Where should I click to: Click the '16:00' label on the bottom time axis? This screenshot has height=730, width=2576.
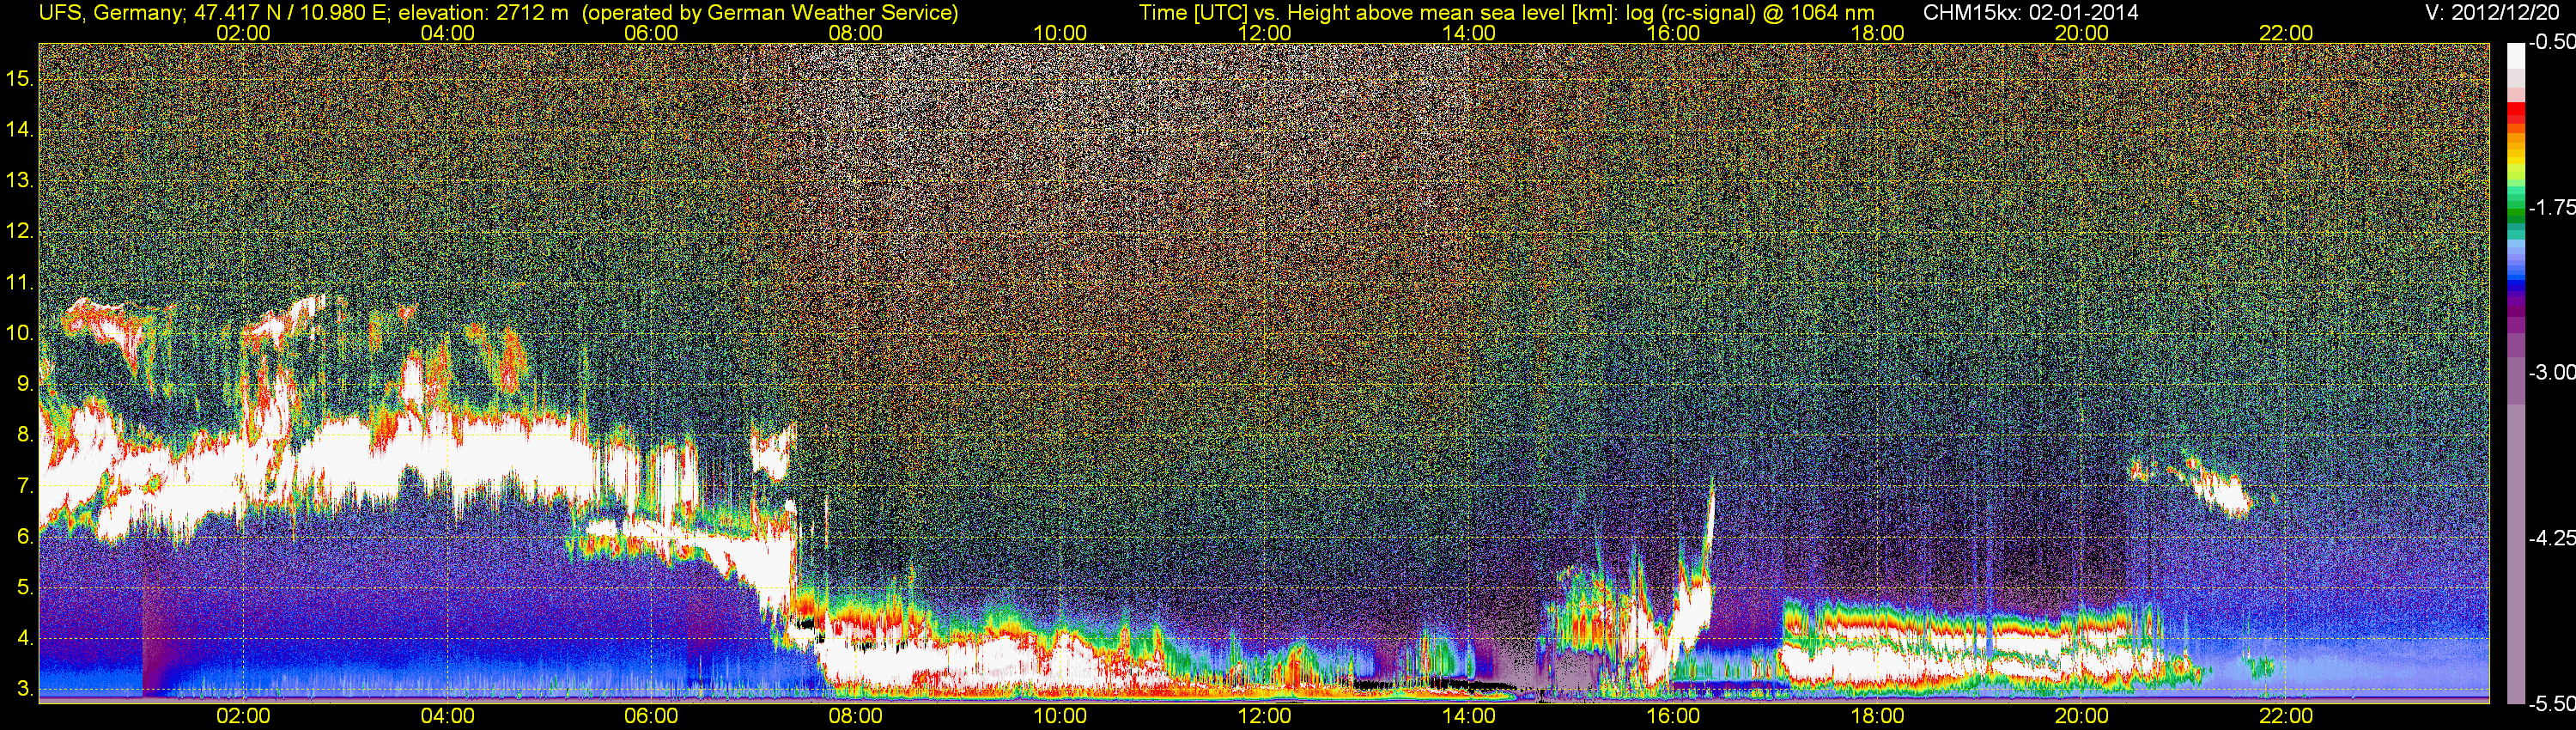1673,716
